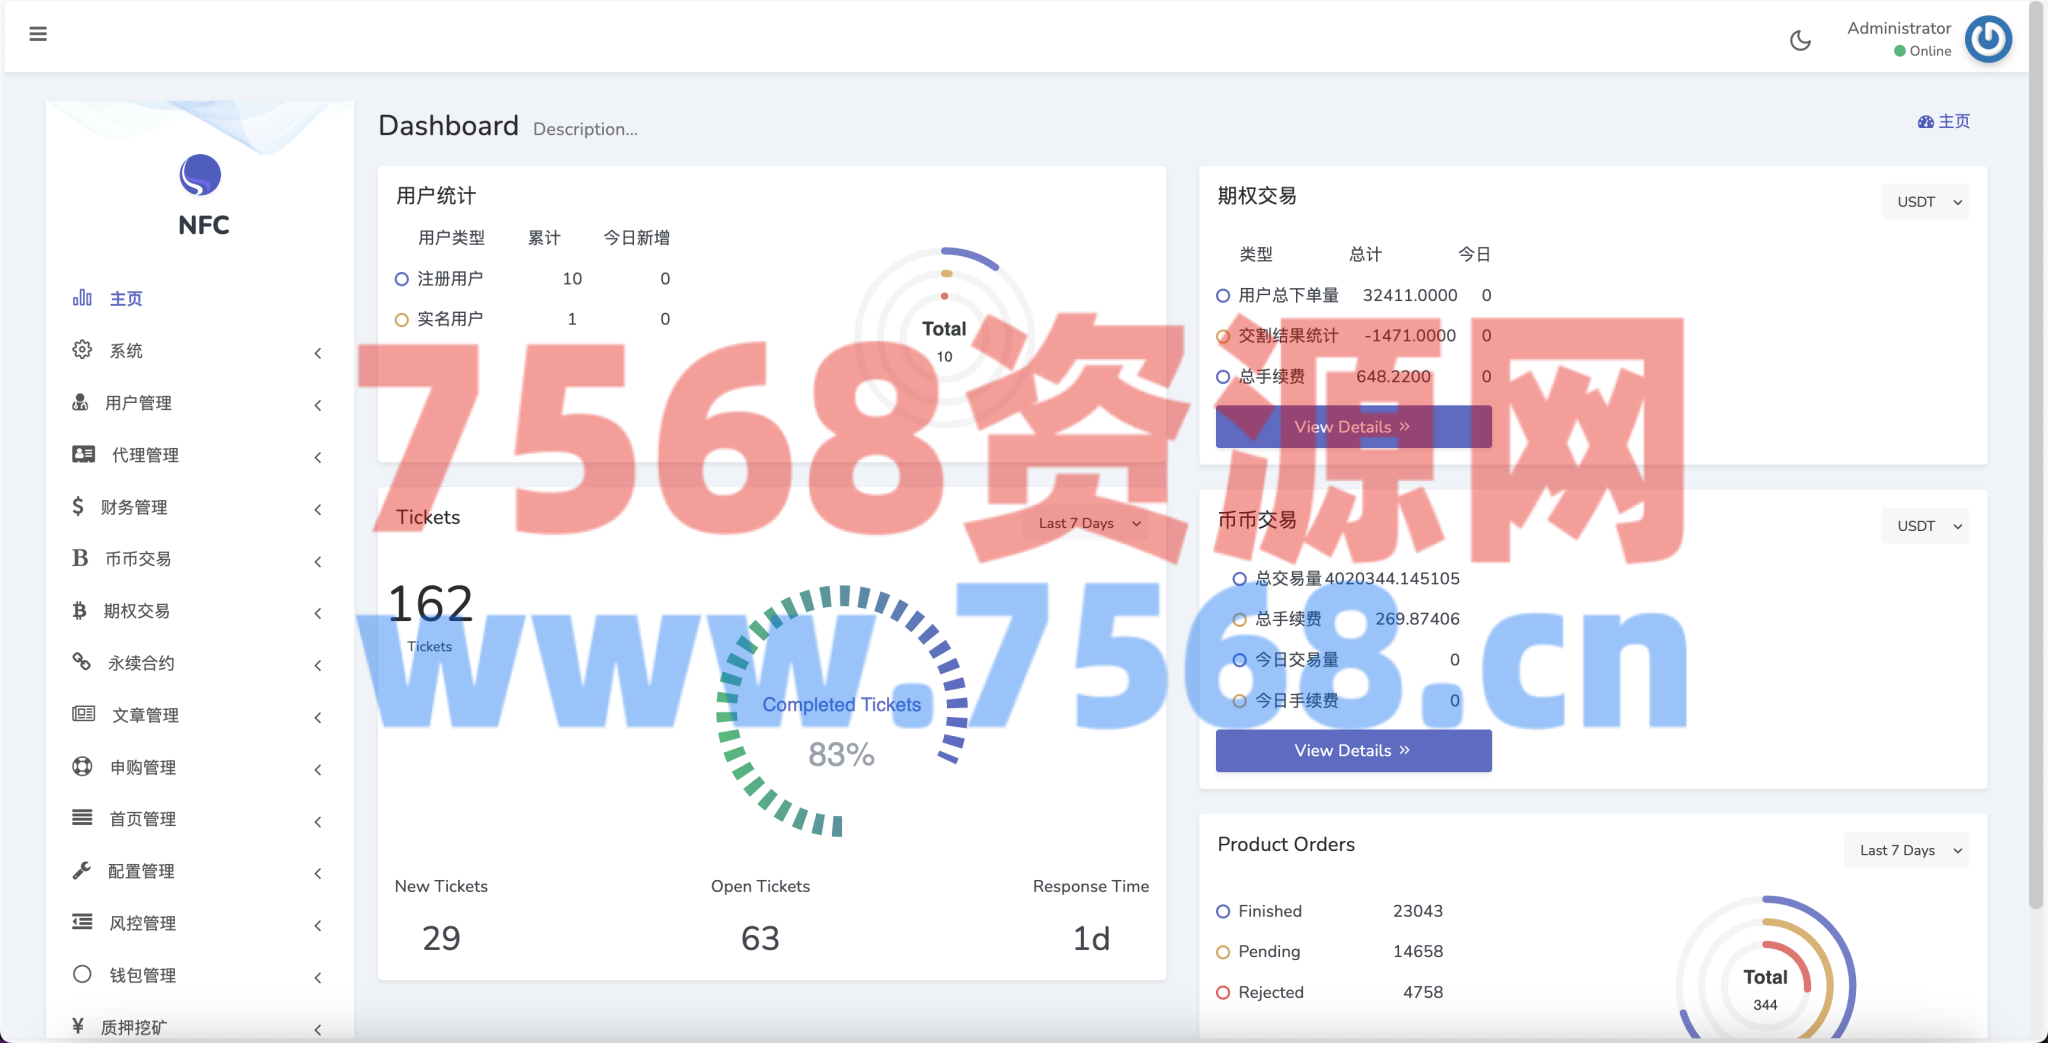2048x1043 pixels.
Task: Click the NFC logo in sidebar
Action: (201, 176)
